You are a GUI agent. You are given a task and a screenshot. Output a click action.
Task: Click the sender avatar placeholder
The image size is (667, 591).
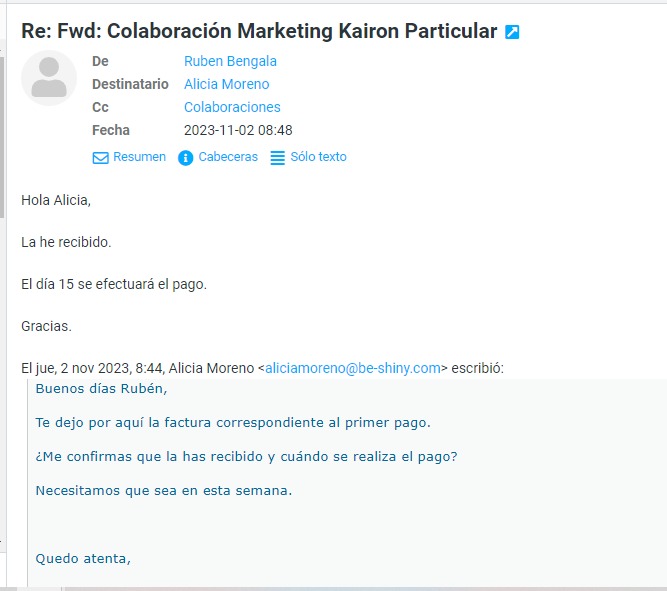(x=48, y=78)
